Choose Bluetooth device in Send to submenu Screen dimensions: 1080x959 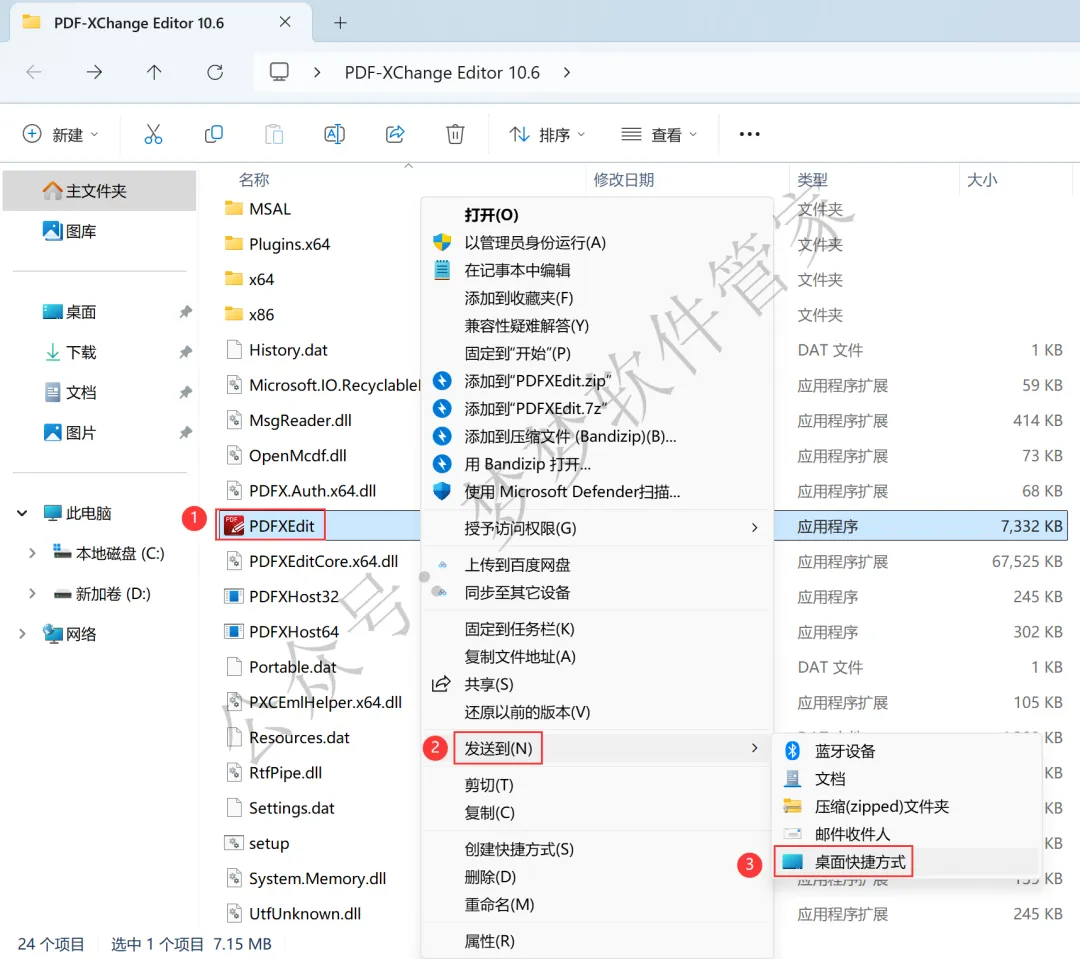point(907,751)
